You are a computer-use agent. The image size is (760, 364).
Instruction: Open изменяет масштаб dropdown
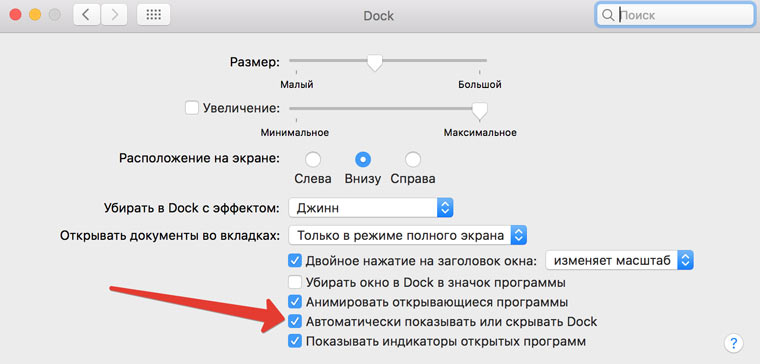click(x=619, y=261)
